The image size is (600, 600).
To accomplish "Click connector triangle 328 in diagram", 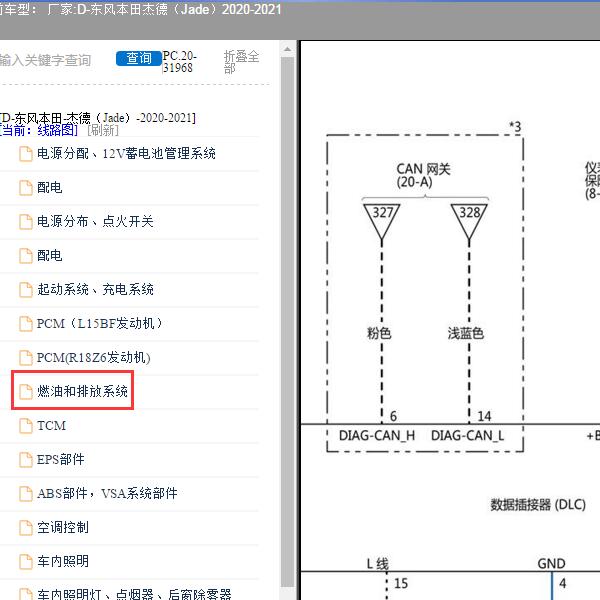I will (469, 222).
